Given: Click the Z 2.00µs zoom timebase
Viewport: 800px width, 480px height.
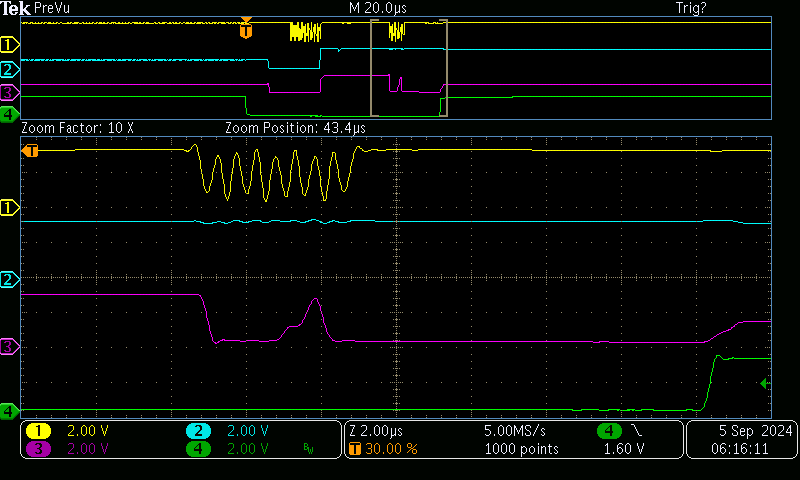Looking at the screenshot, I should click(x=376, y=431).
